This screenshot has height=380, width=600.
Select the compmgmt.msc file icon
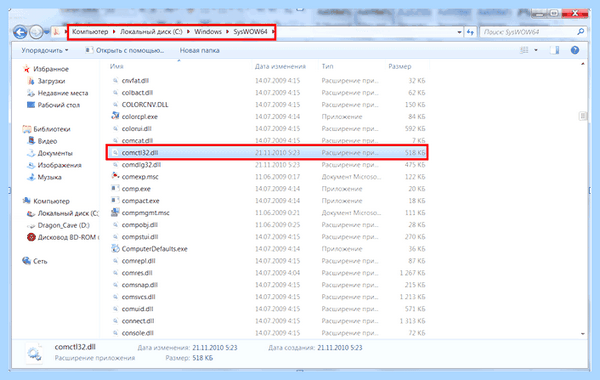115,212
